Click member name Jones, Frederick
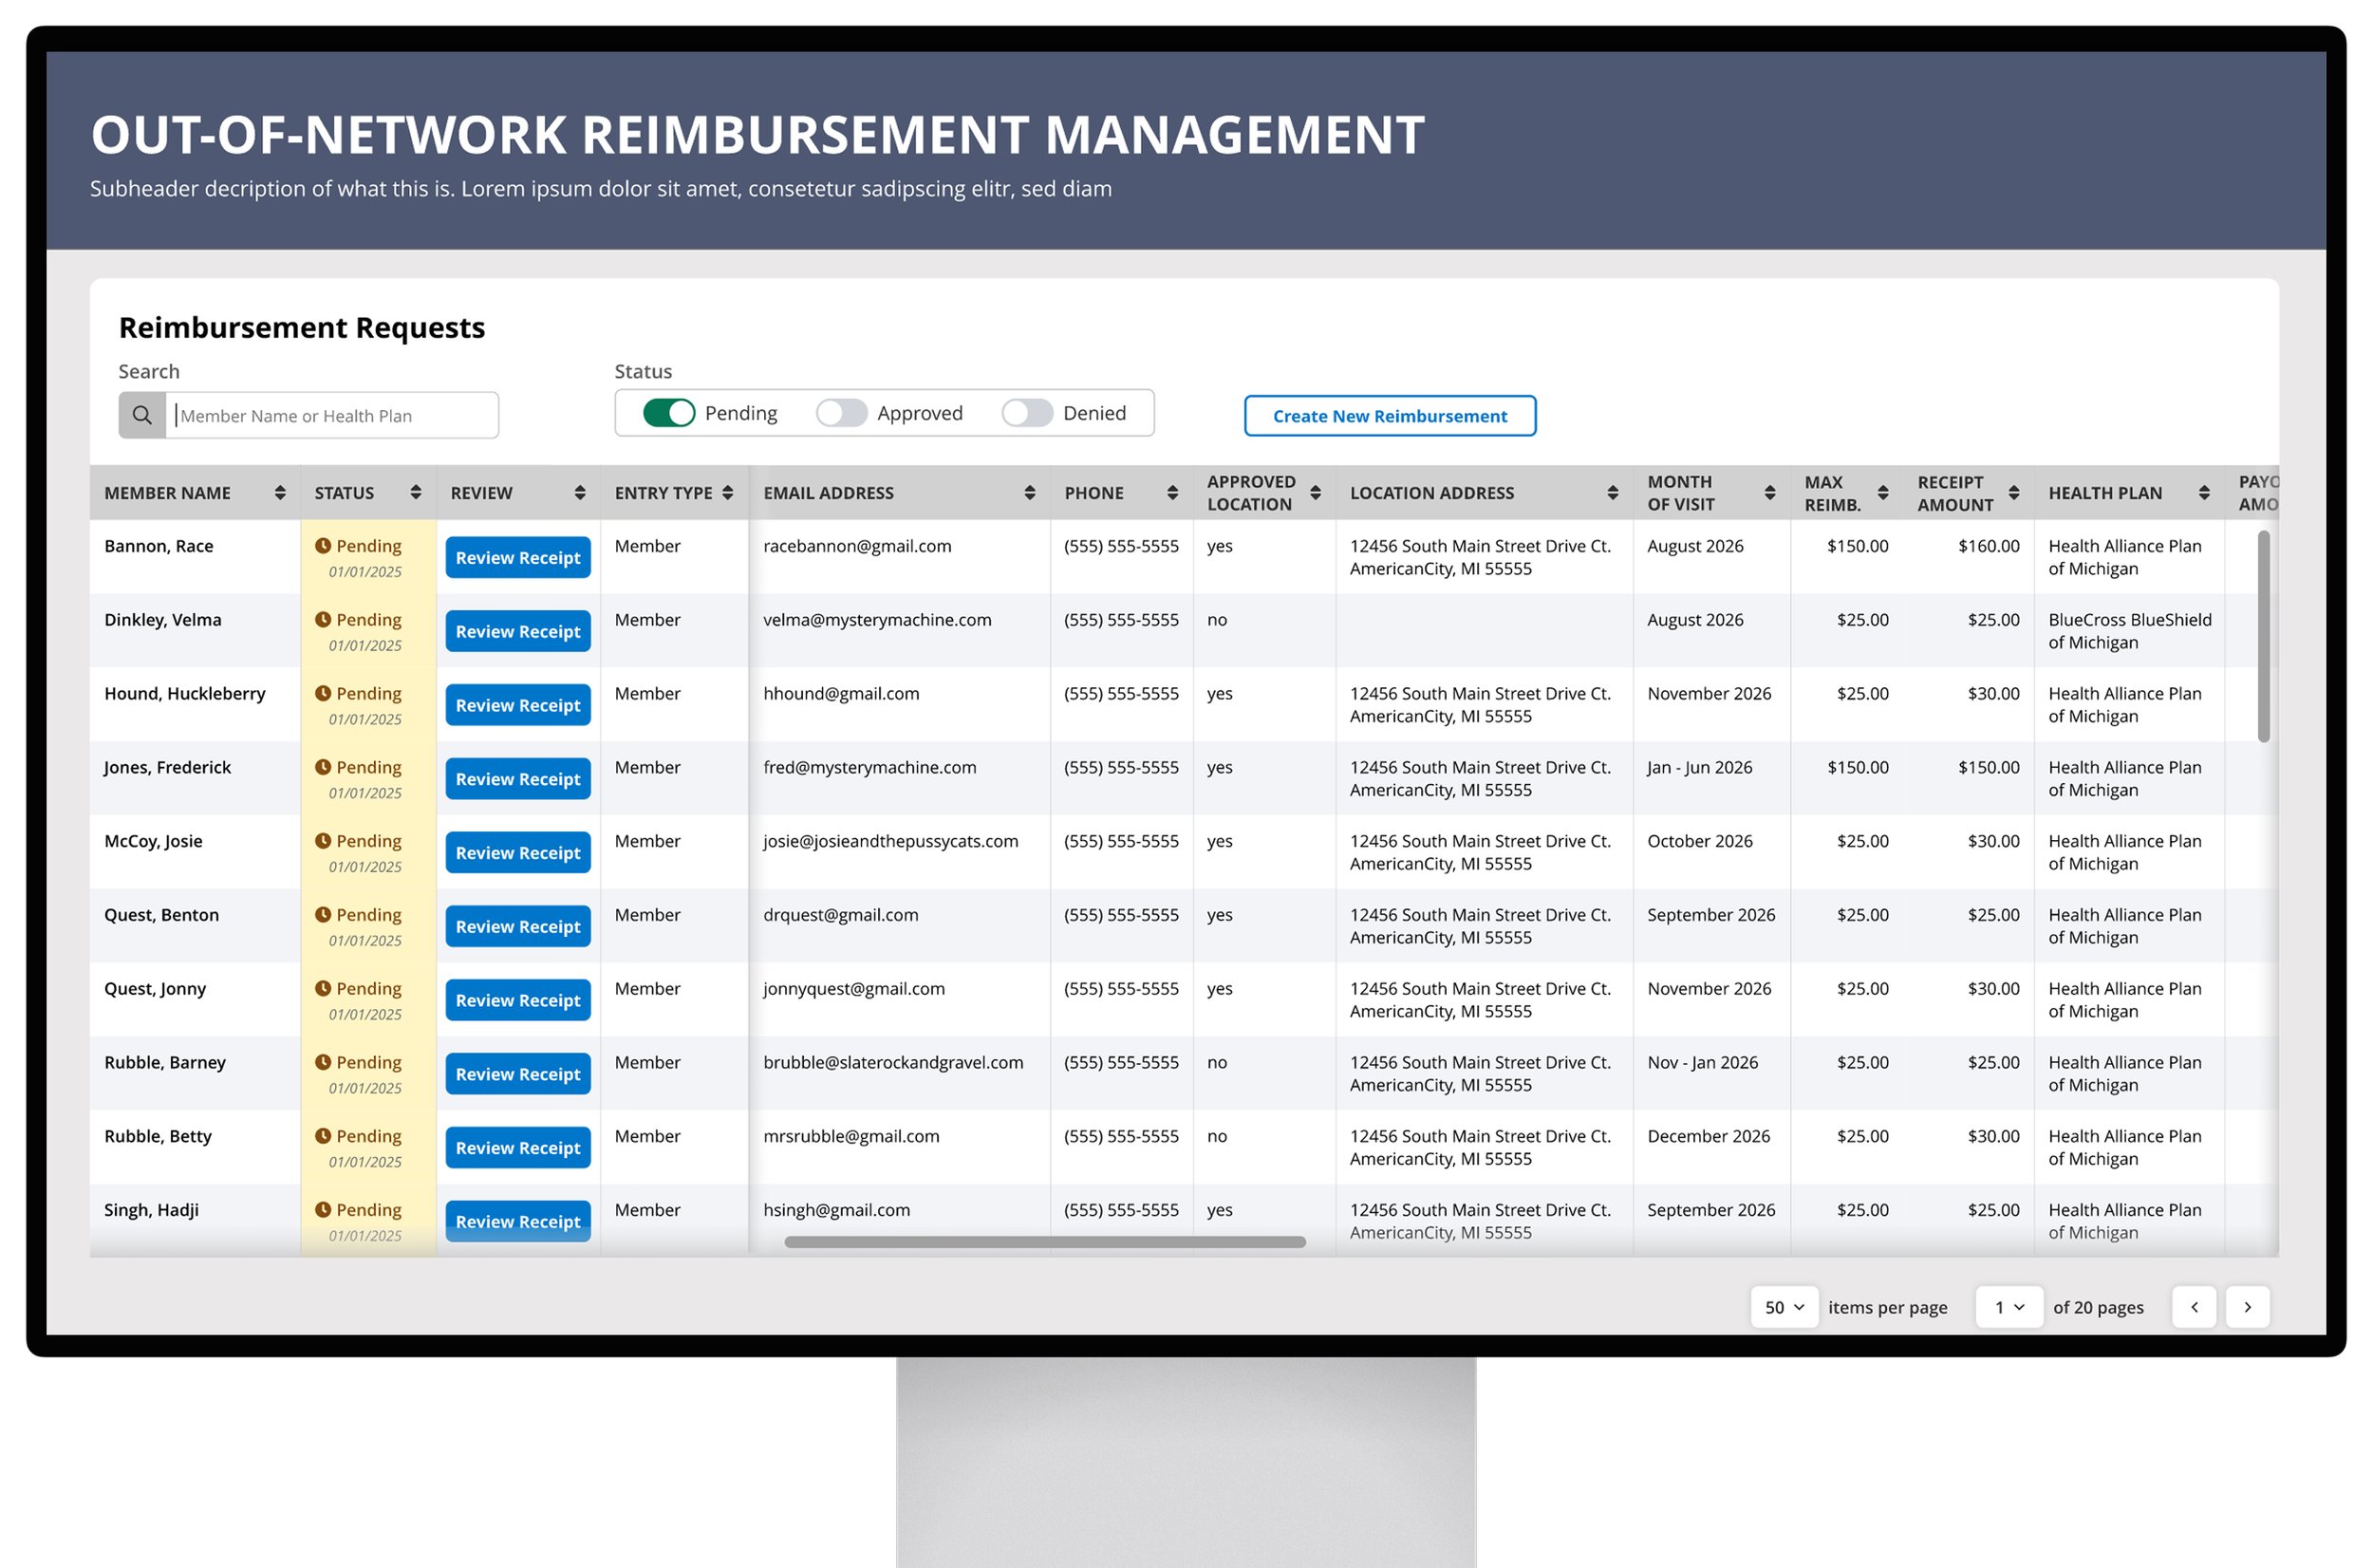The height and width of the screenshot is (1568, 2373). pyautogui.click(x=167, y=768)
